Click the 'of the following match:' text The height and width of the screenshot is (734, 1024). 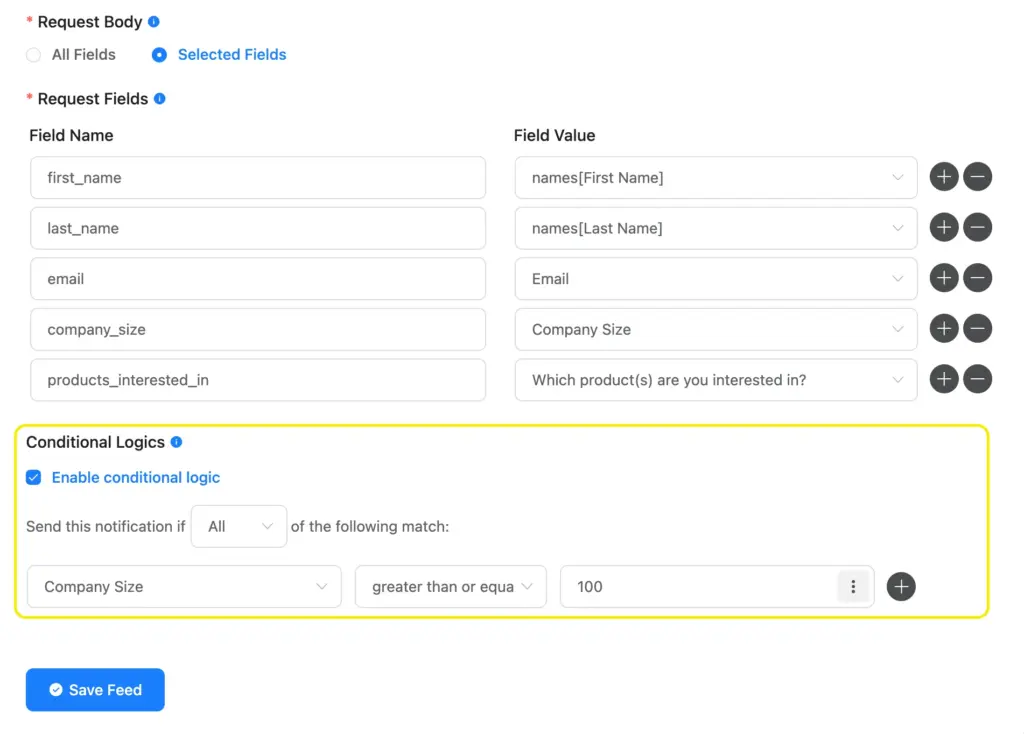point(370,526)
